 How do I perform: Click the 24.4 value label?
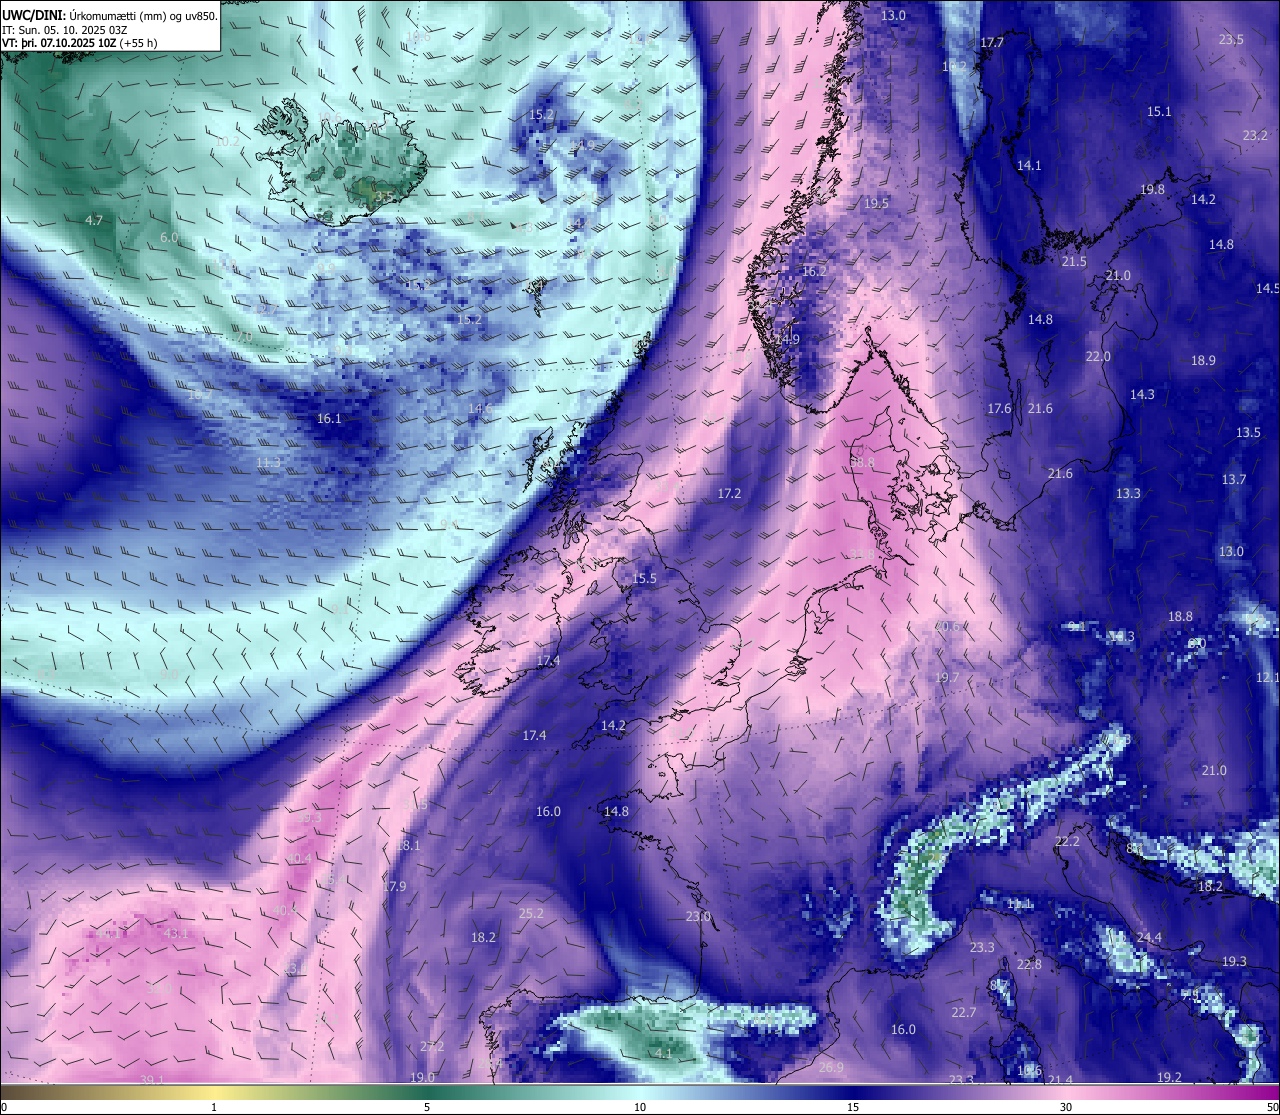click(x=1149, y=937)
